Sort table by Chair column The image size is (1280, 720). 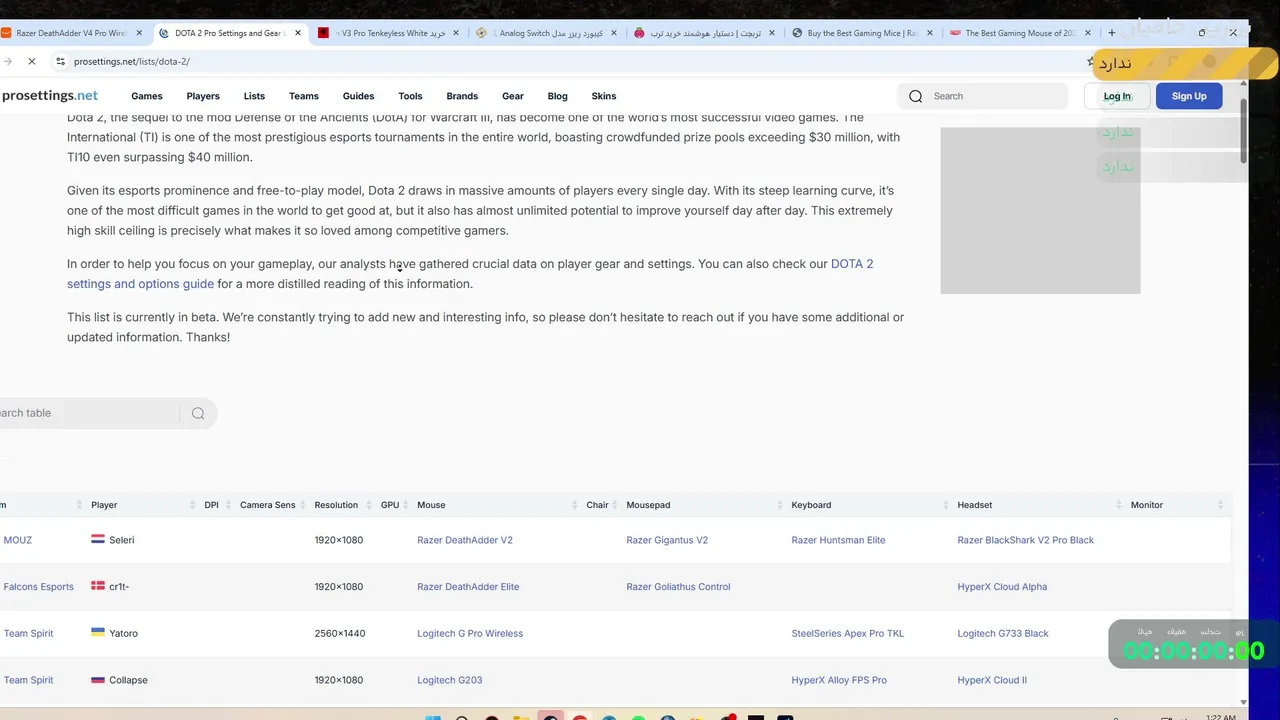[x=597, y=505]
